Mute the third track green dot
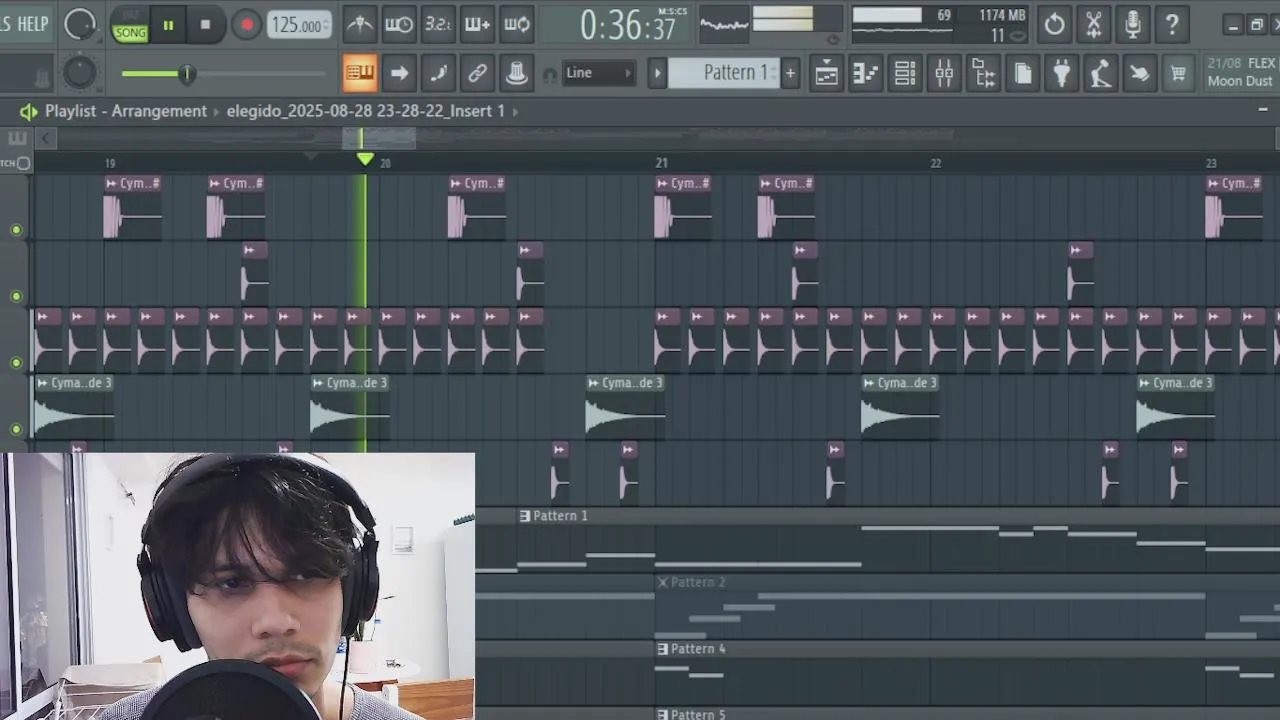The image size is (1280, 720). (x=16, y=363)
